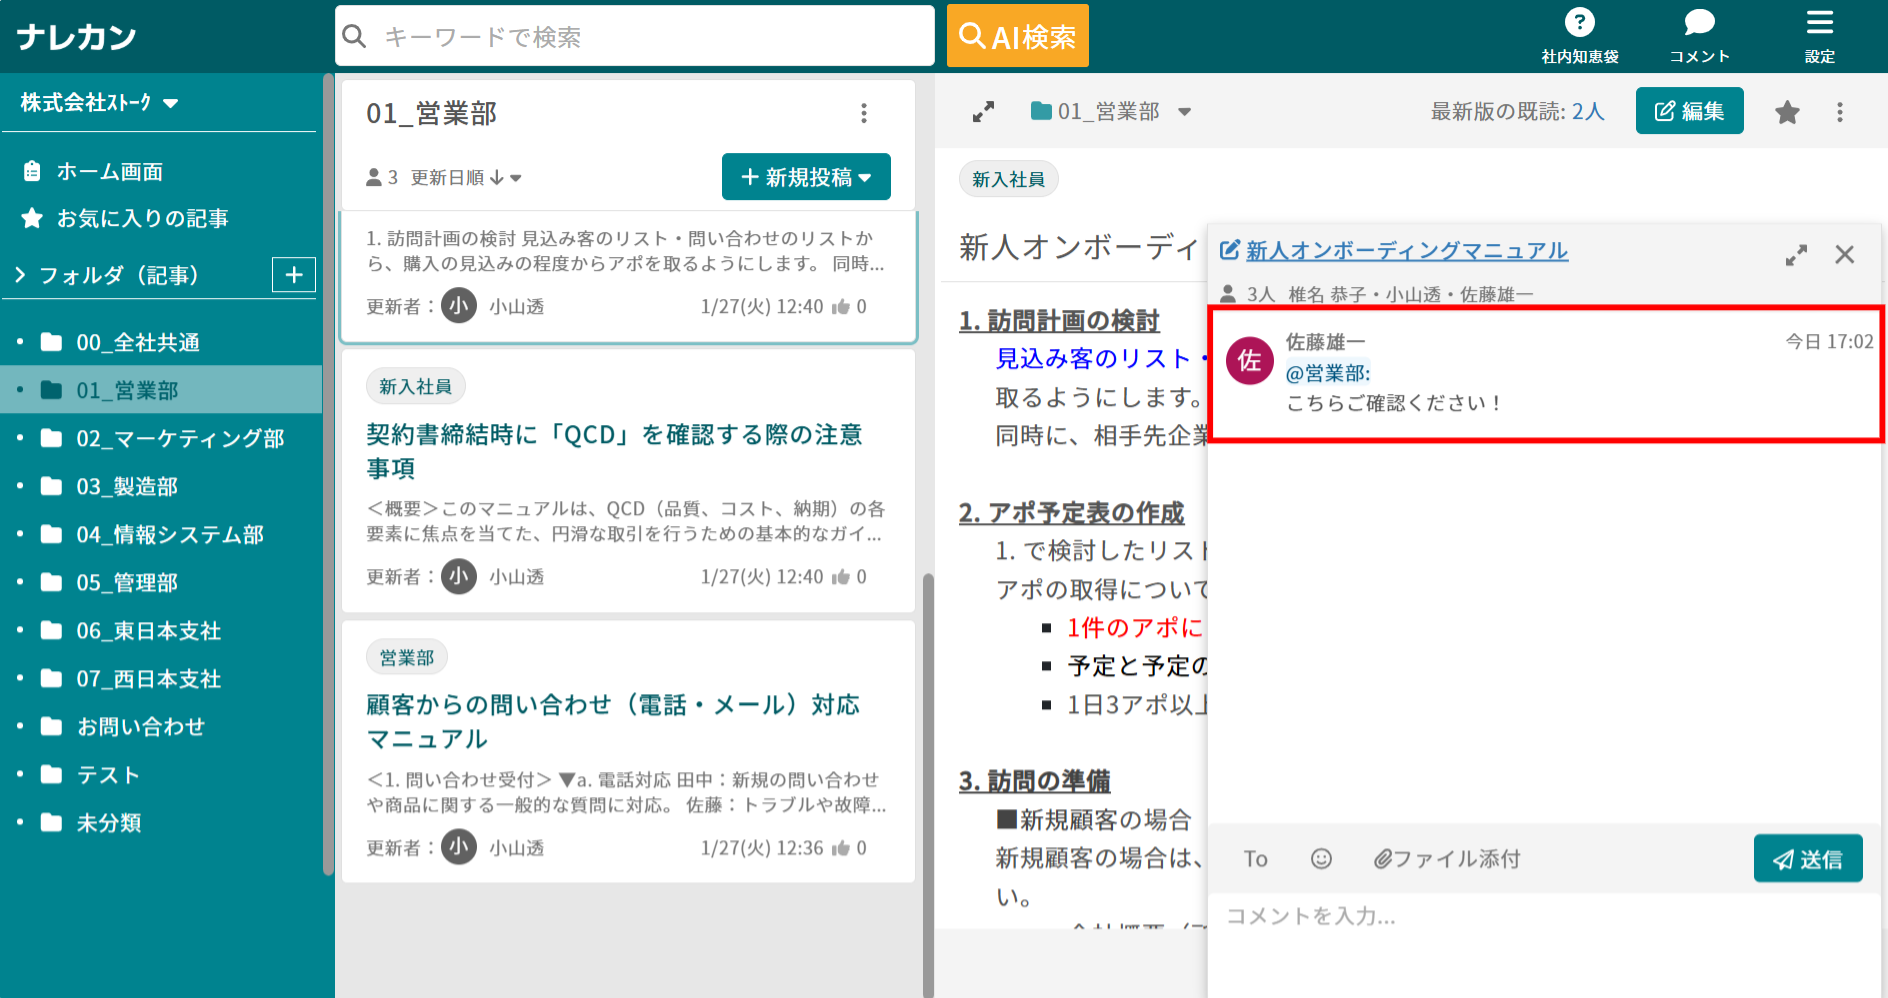
Task: Open the 新人オンボーディングマニュアル link
Action: click(1405, 250)
